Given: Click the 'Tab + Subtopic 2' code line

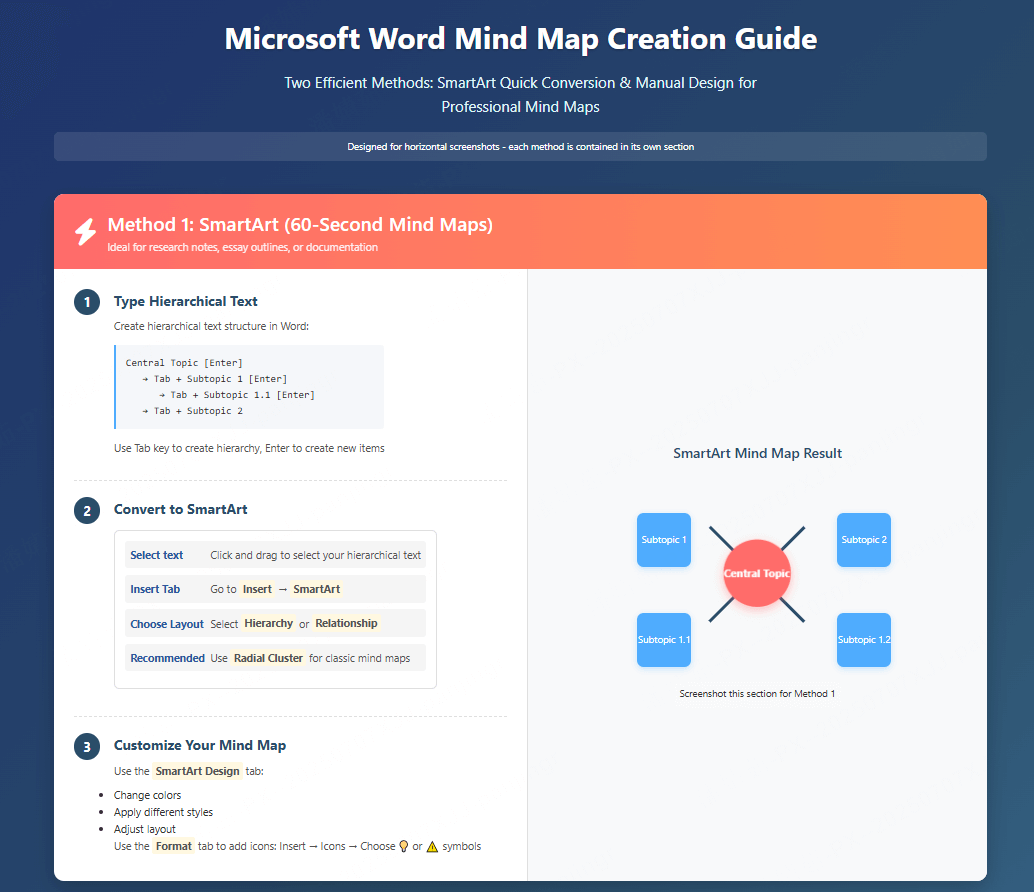Looking at the screenshot, I should click(193, 411).
